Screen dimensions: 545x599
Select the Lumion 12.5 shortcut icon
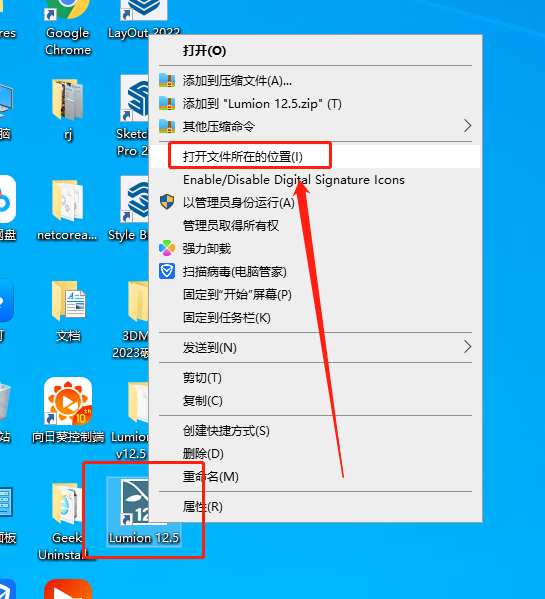tap(134, 502)
